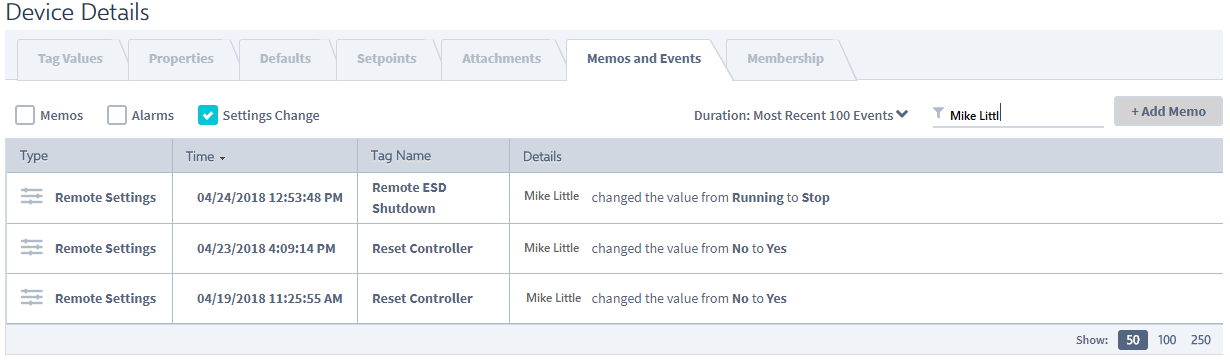Click Mike Little in the 04/23/2018 row
1230x360 pixels.
click(x=551, y=247)
